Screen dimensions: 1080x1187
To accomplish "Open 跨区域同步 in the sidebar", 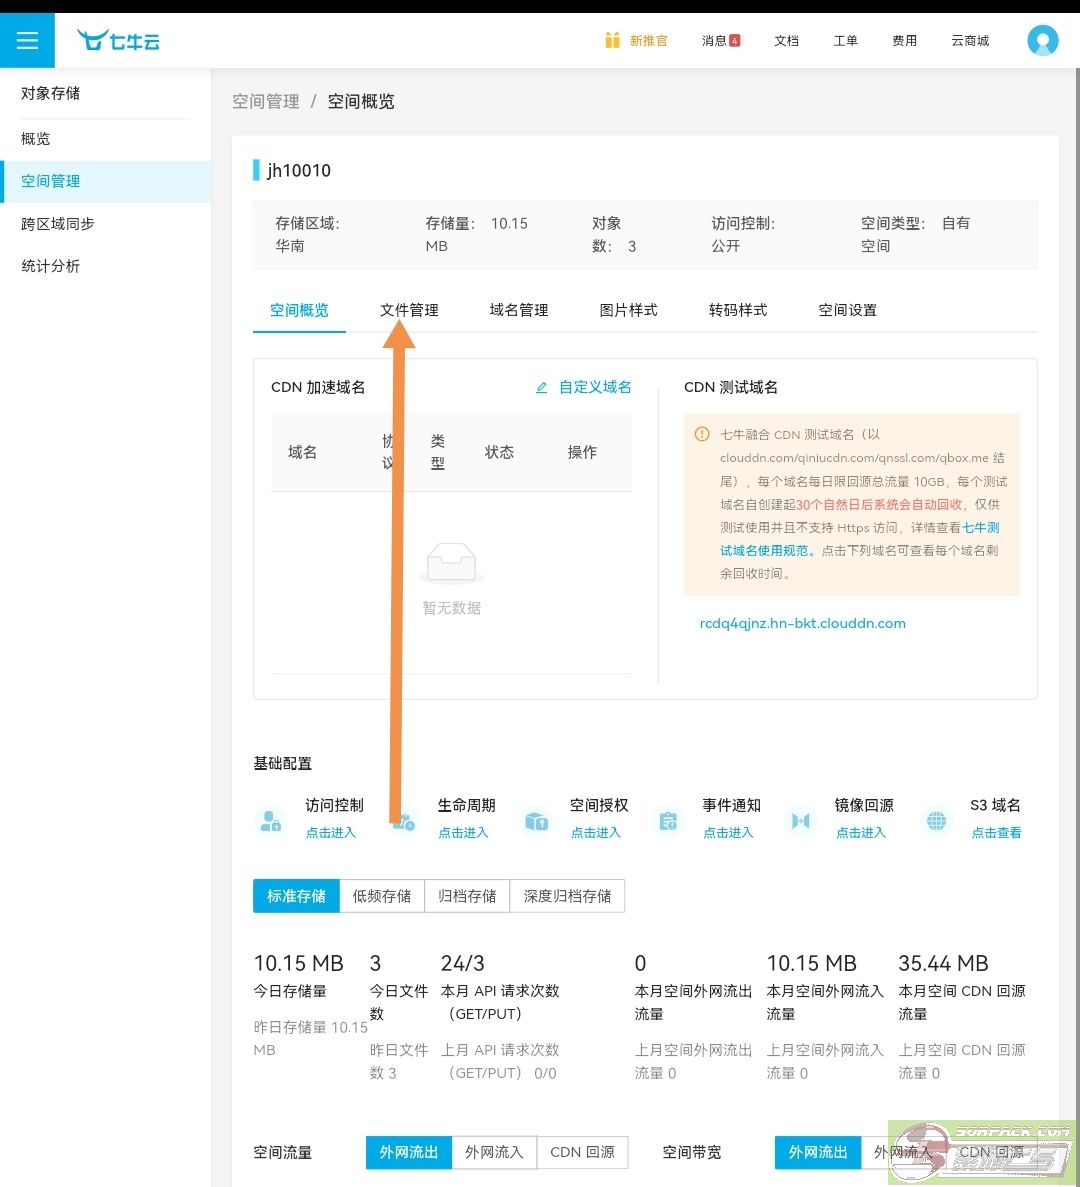I will [106, 223].
